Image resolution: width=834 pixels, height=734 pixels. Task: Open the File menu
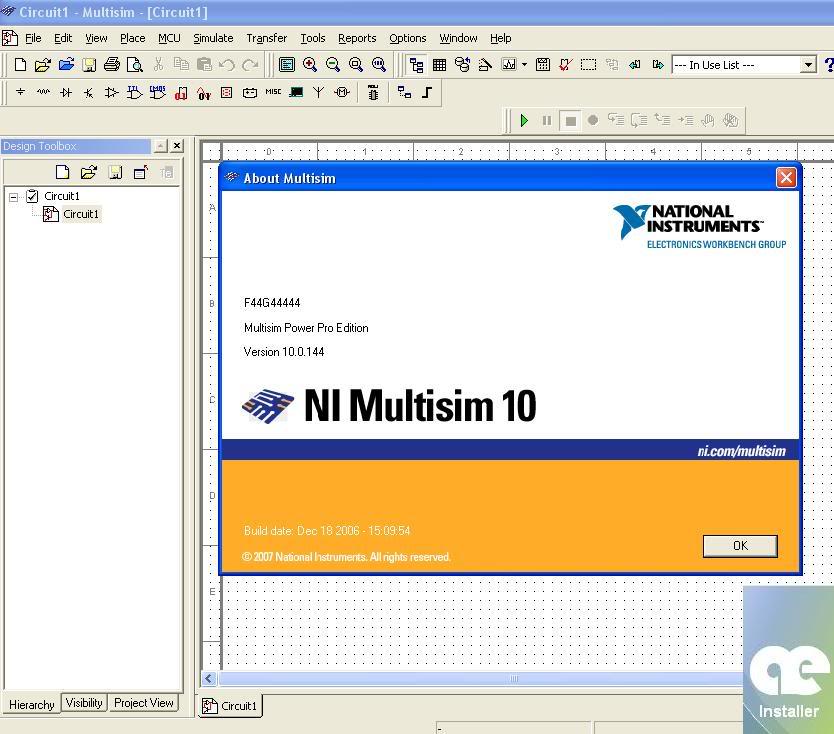pos(33,38)
